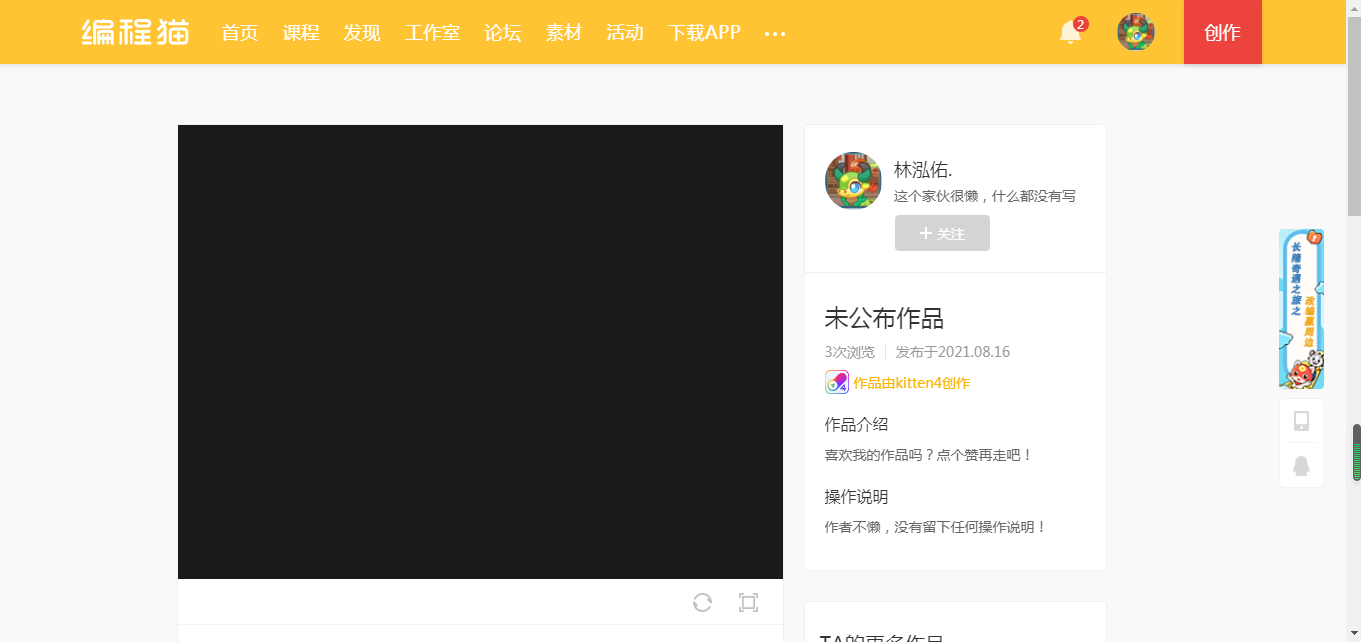Click the 喜欢我的作品吗？点个赞再走吧！ text
Image resolution: width=1361 pixels, height=642 pixels.
(929, 455)
